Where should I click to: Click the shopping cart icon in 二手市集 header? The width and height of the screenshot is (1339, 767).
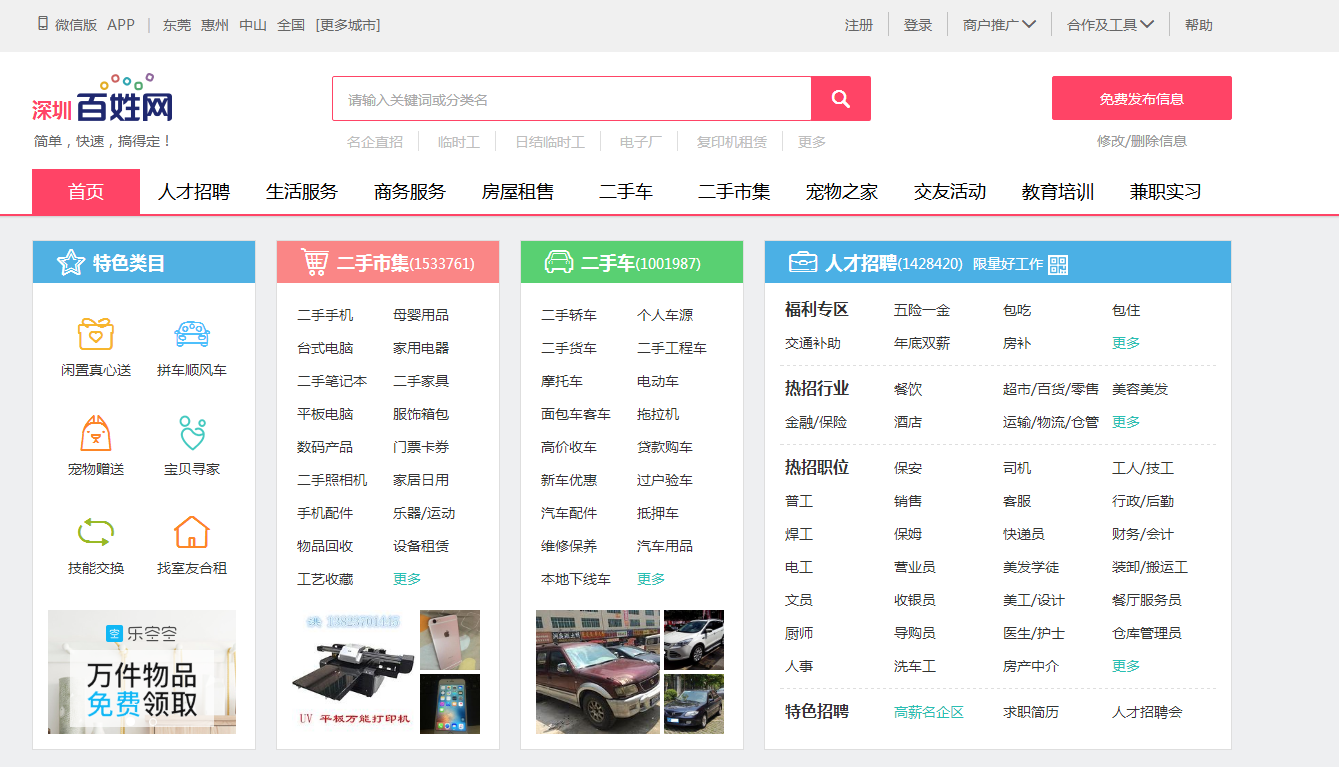315,262
